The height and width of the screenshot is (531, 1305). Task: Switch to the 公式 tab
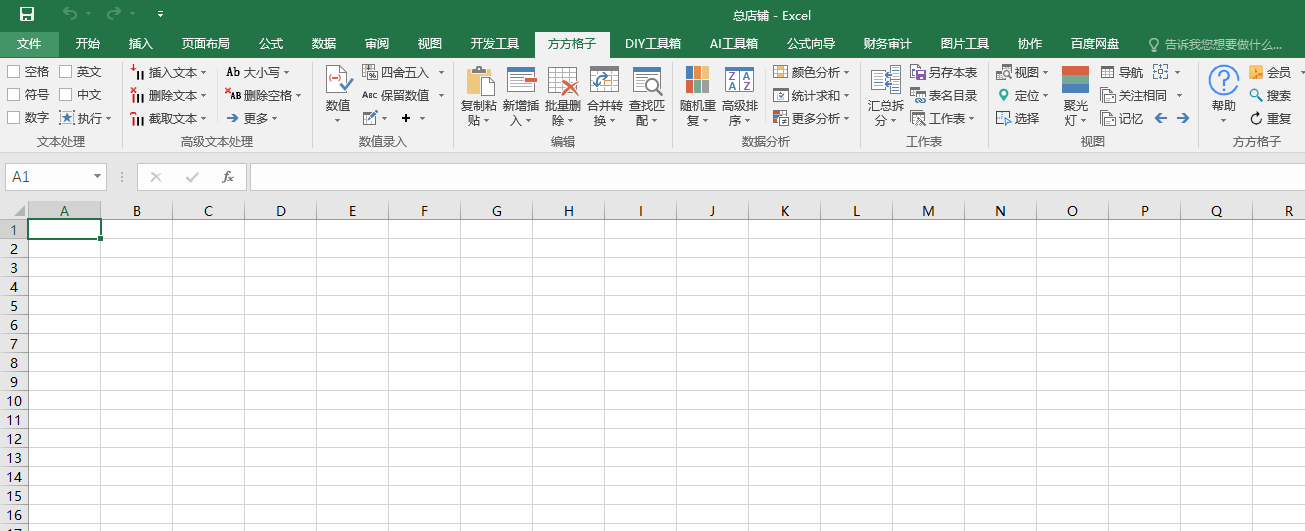click(x=271, y=44)
